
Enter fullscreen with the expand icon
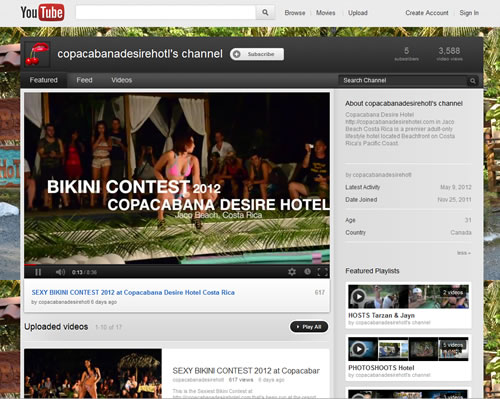coord(323,272)
